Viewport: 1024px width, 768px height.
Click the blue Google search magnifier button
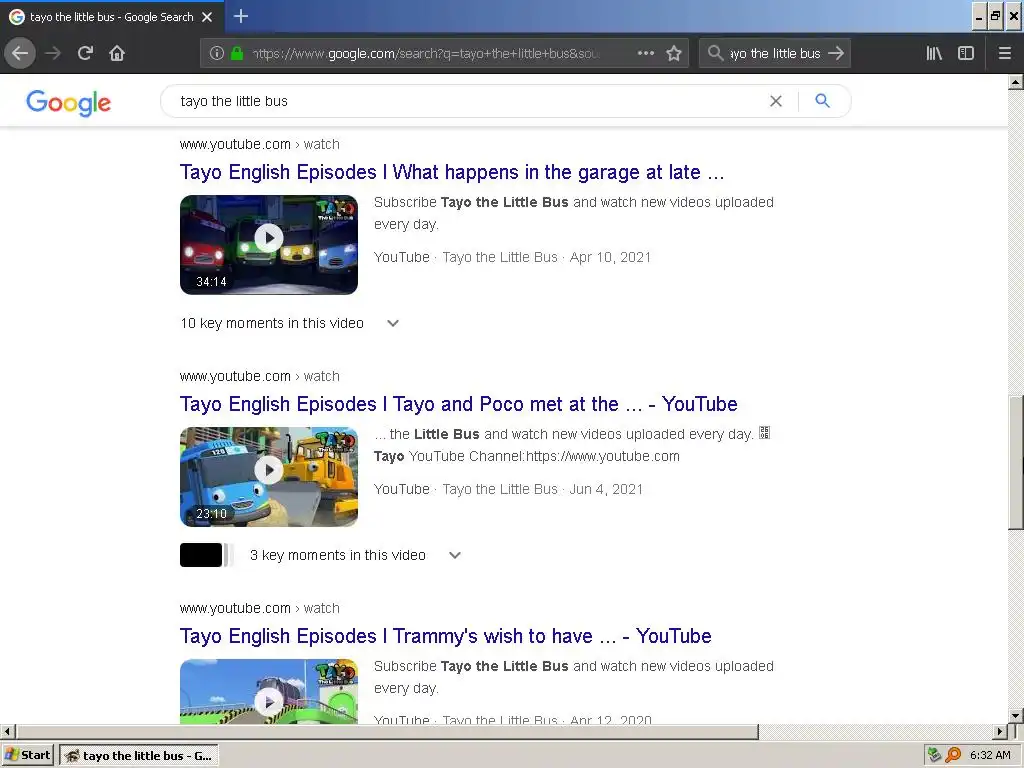tap(823, 101)
